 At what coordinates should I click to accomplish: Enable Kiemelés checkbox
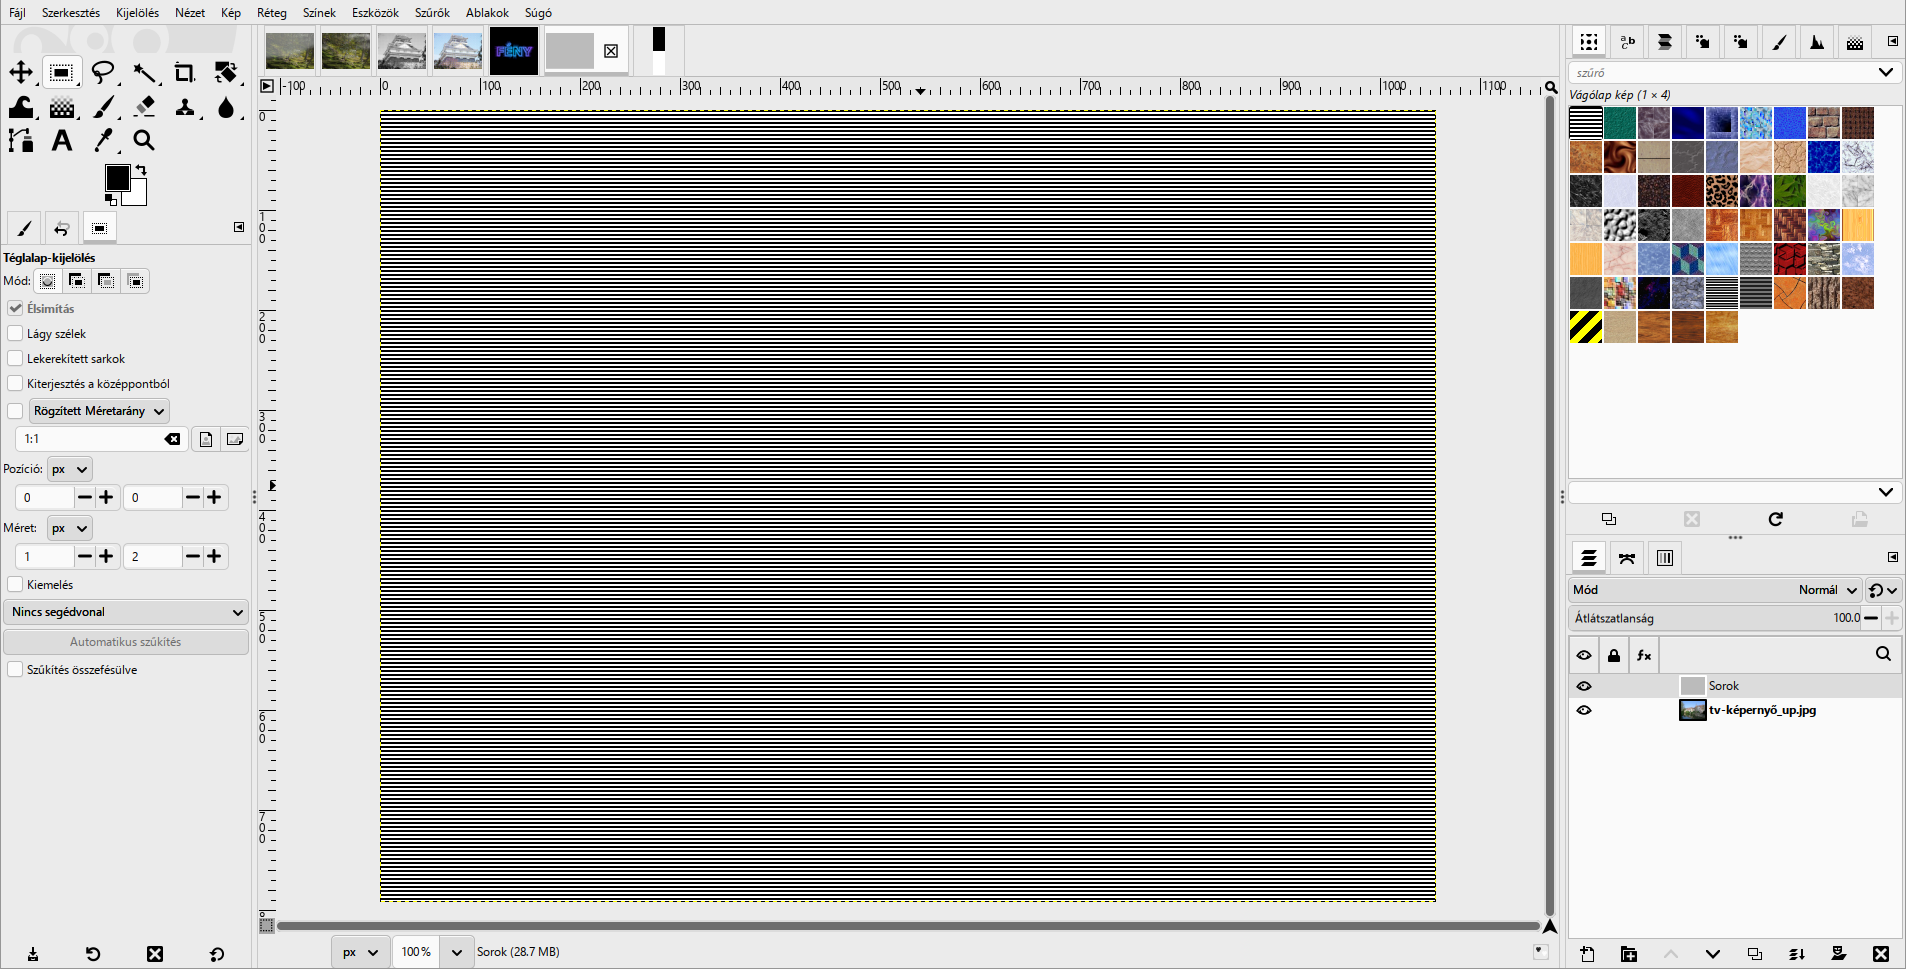tap(15, 584)
